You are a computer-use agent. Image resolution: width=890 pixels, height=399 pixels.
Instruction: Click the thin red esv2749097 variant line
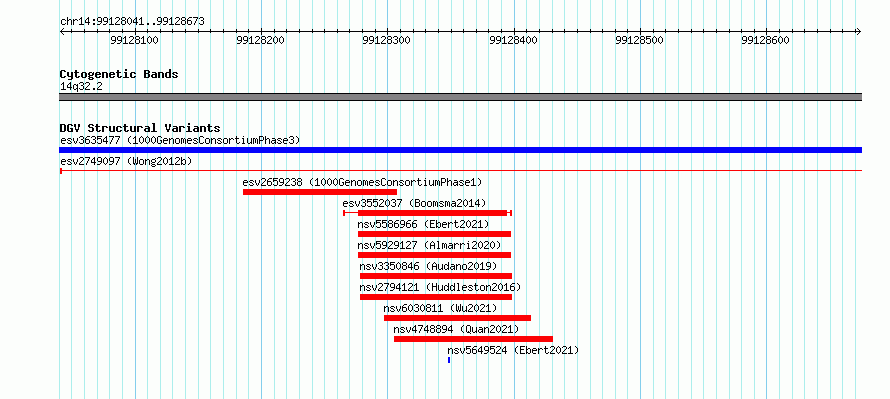point(460,170)
